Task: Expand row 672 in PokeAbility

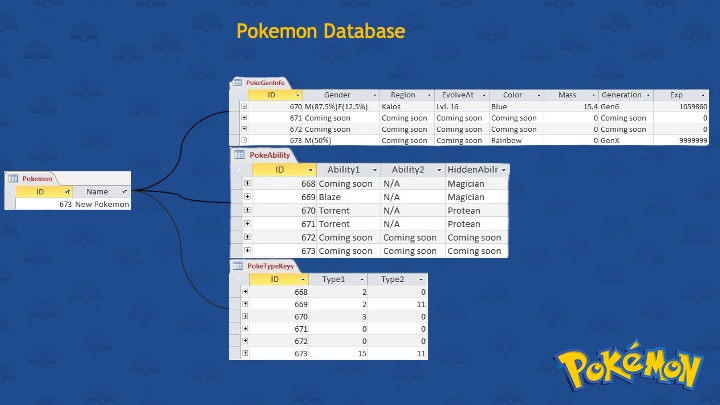Action: [247, 237]
